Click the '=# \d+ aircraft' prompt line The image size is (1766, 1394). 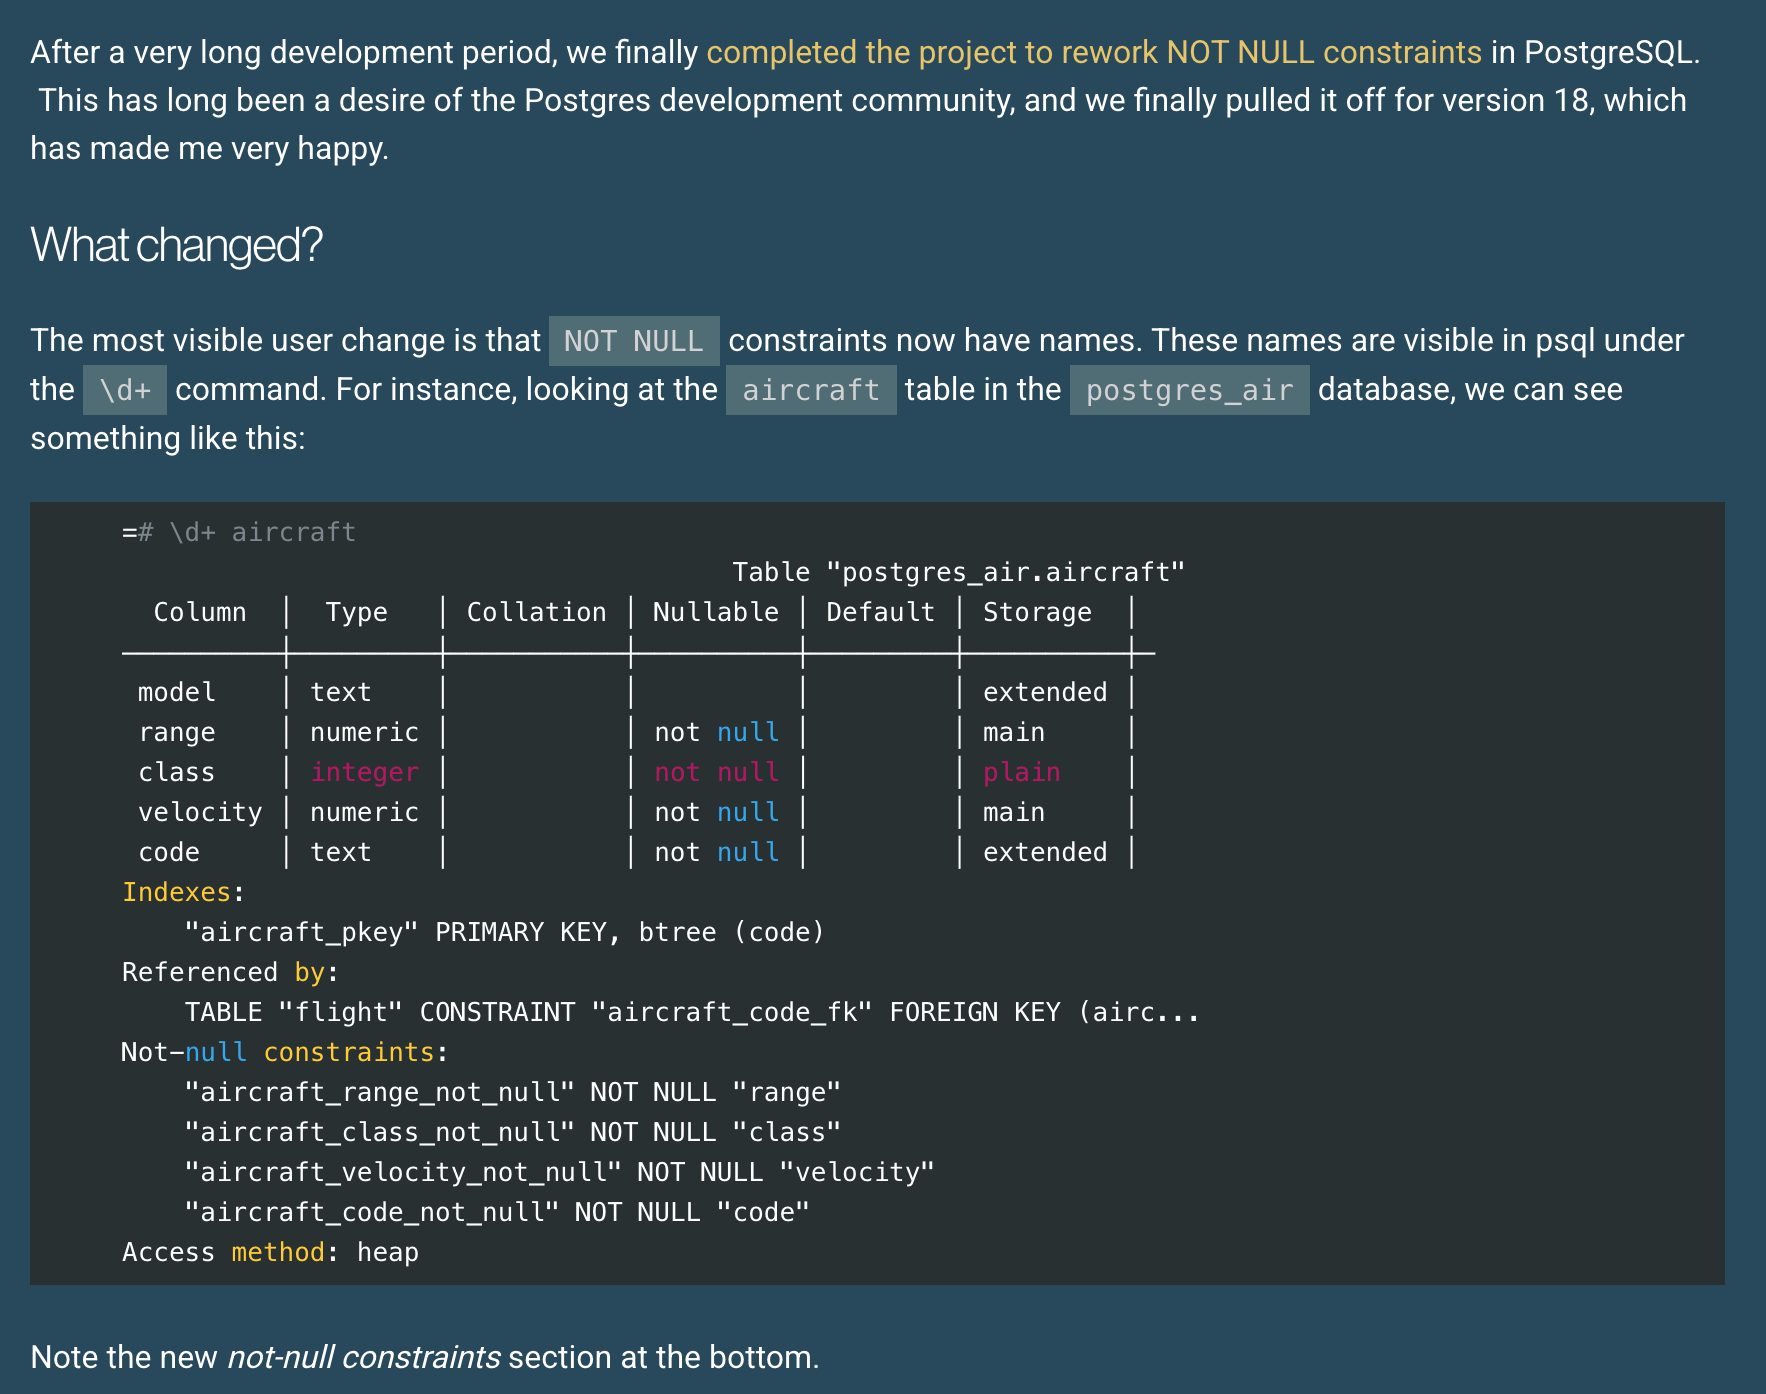click(239, 532)
